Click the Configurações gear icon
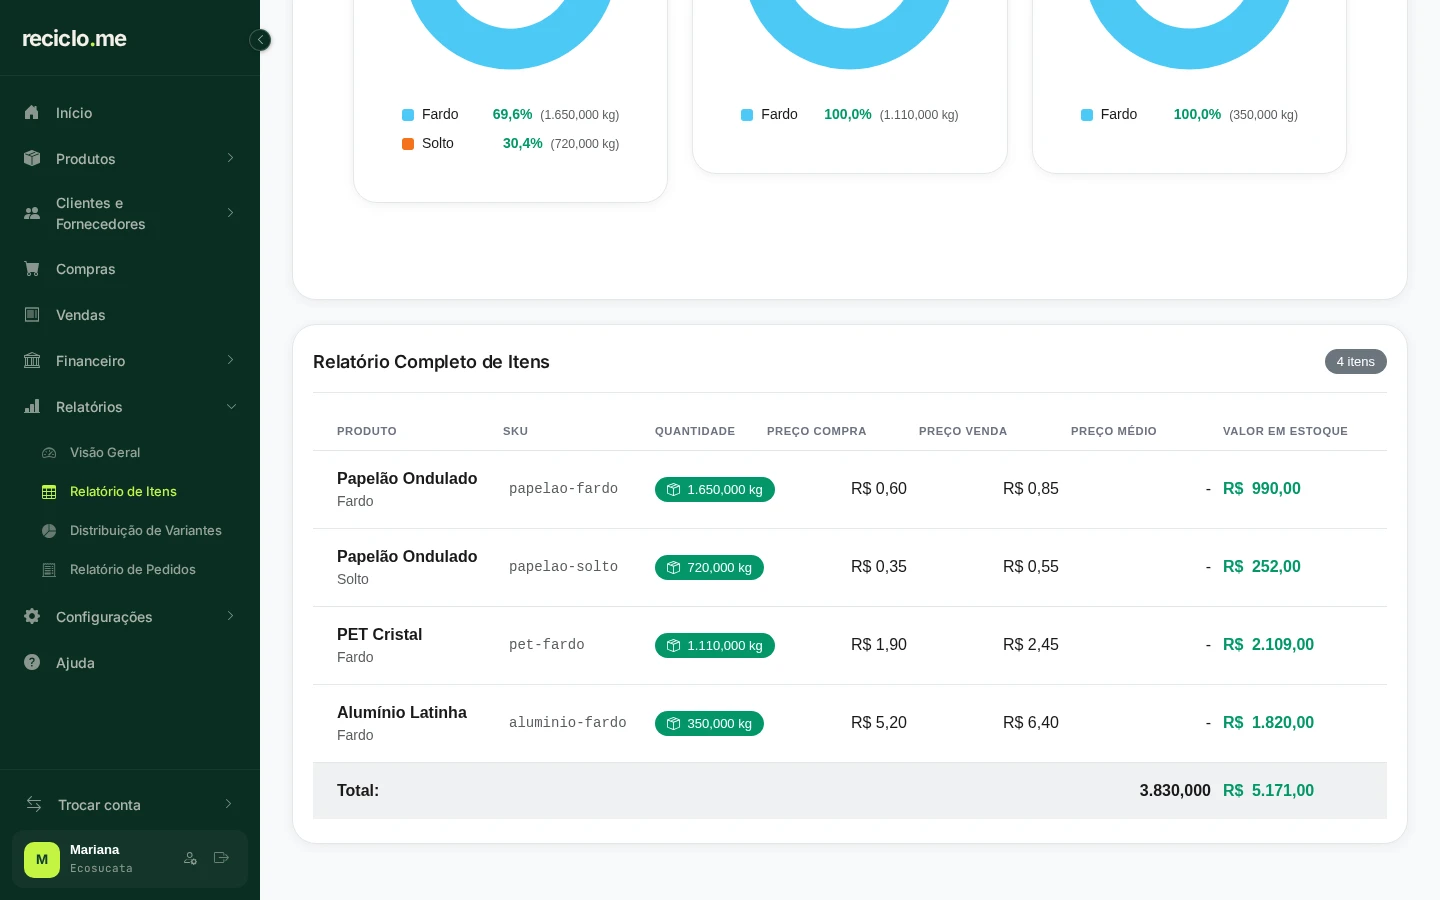The image size is (1440, 900). (x=32, y=617)
